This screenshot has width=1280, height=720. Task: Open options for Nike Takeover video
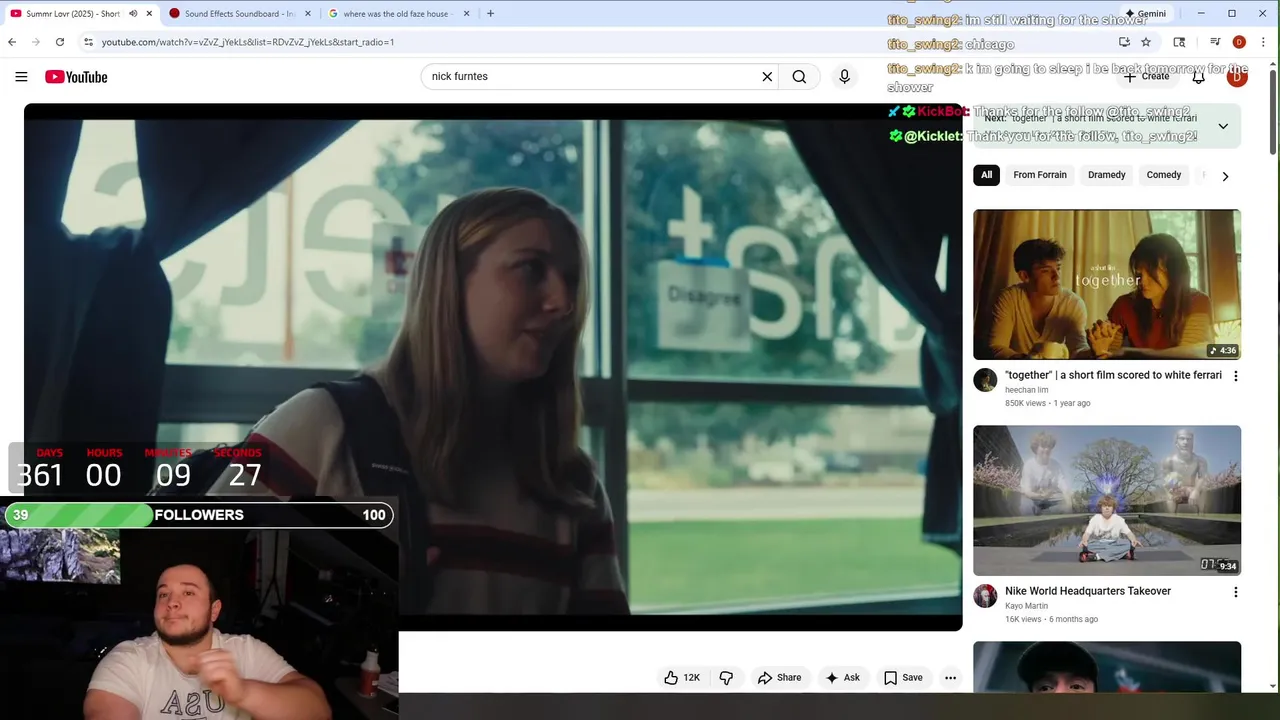[x=1235, y=592]
